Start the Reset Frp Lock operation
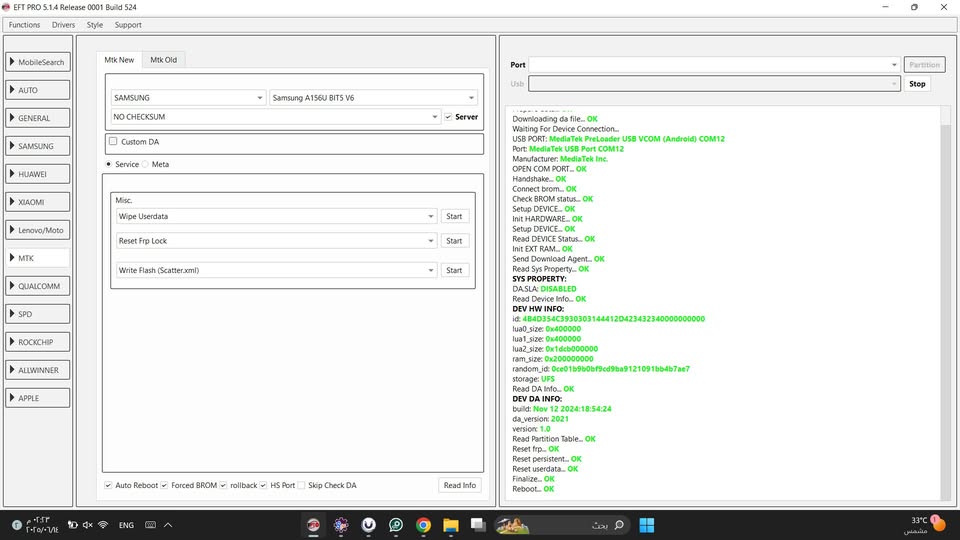960x540 pixels. point(454,241)
